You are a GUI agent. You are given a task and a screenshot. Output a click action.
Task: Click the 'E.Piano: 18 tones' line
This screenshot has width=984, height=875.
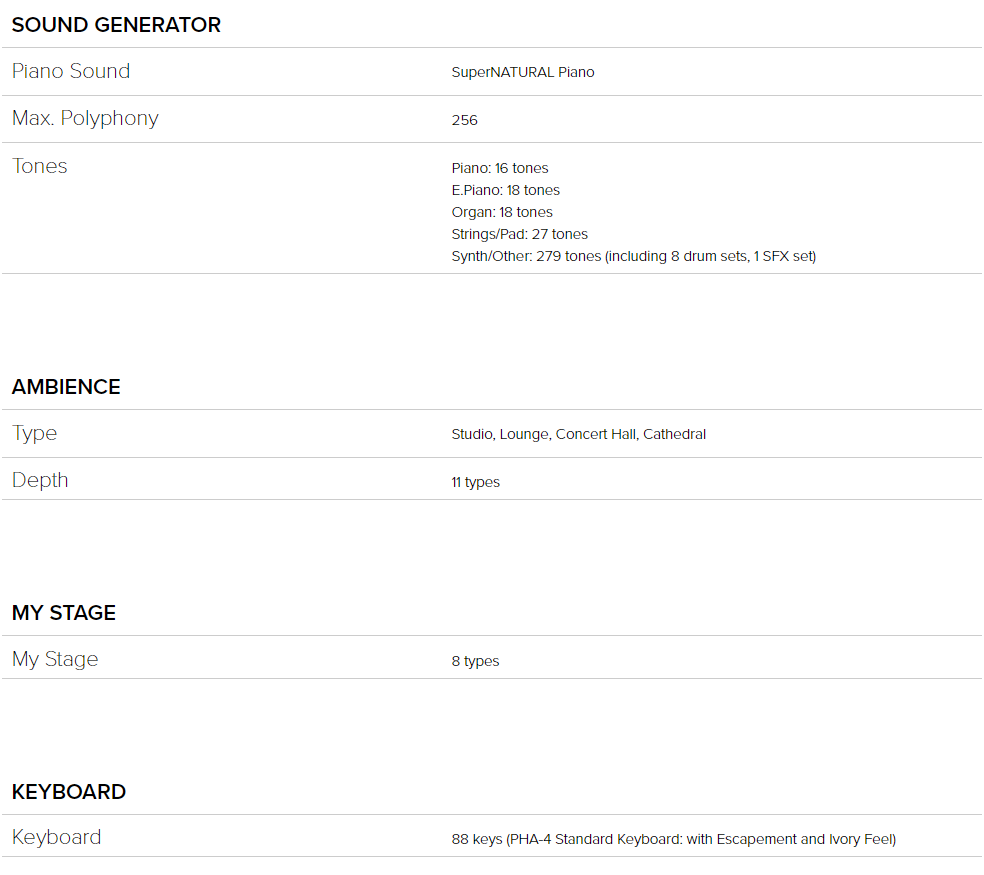[x=505, y=190]
